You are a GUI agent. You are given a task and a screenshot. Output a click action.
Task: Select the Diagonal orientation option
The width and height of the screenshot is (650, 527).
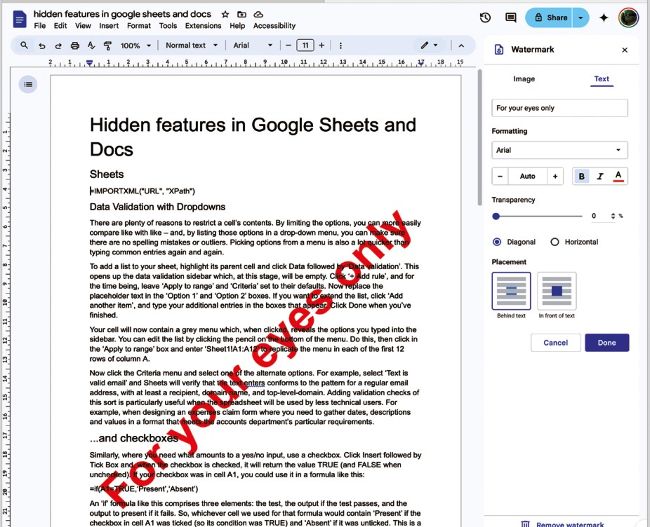click(x=497, y=241)
